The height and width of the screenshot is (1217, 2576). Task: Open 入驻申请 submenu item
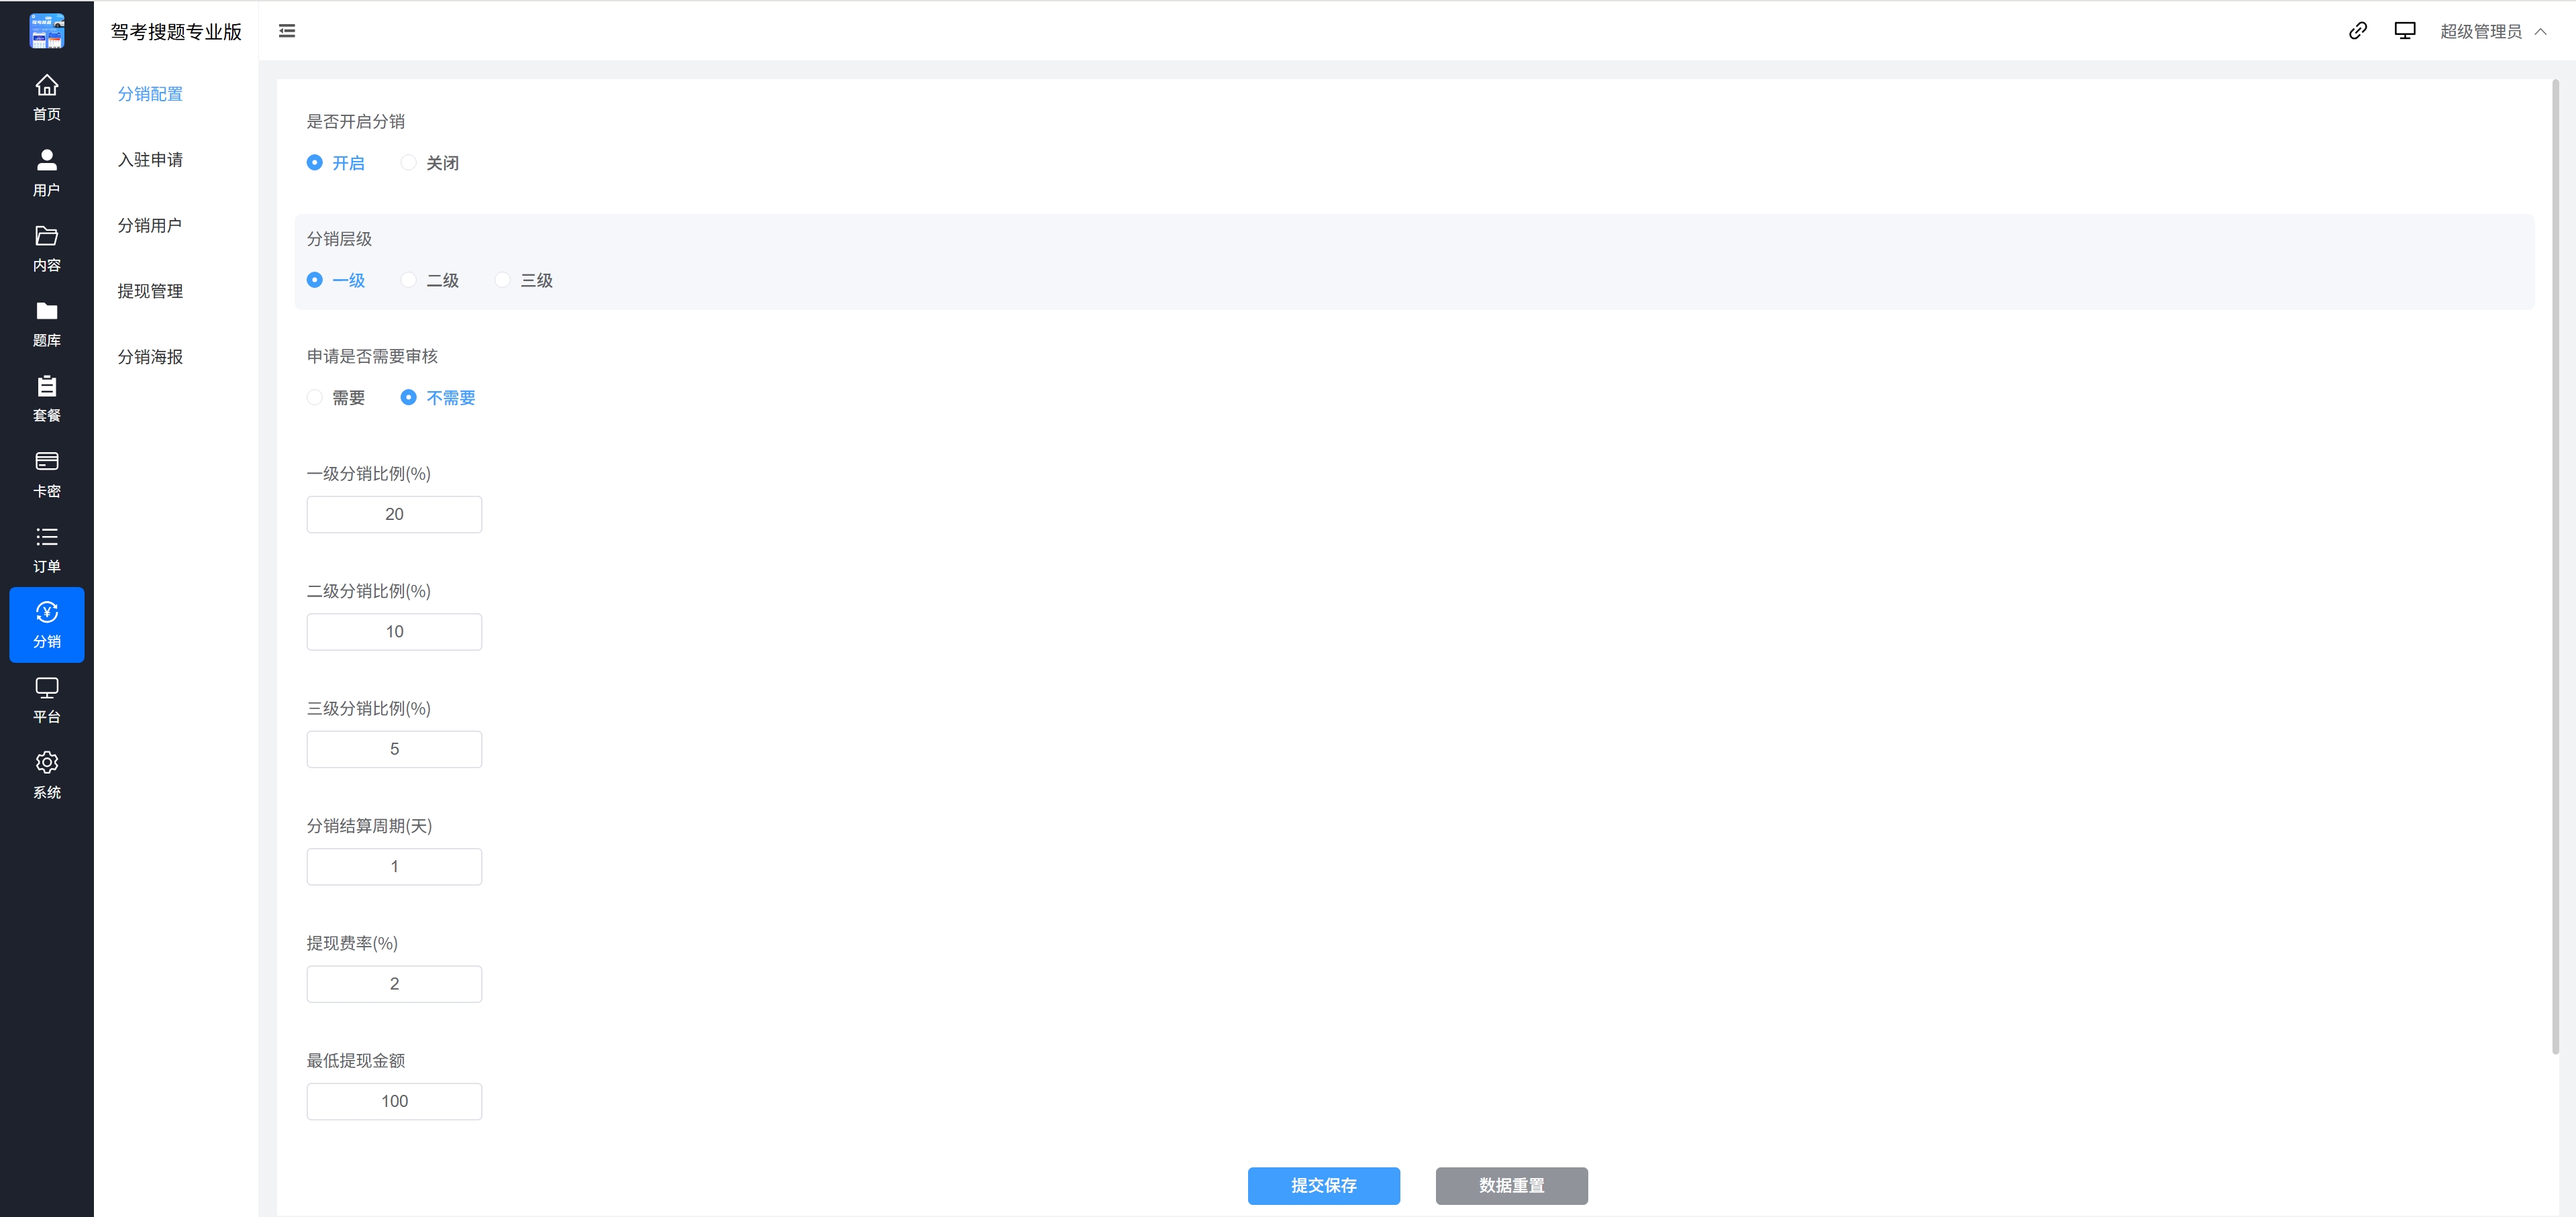(x=150, y=160)
